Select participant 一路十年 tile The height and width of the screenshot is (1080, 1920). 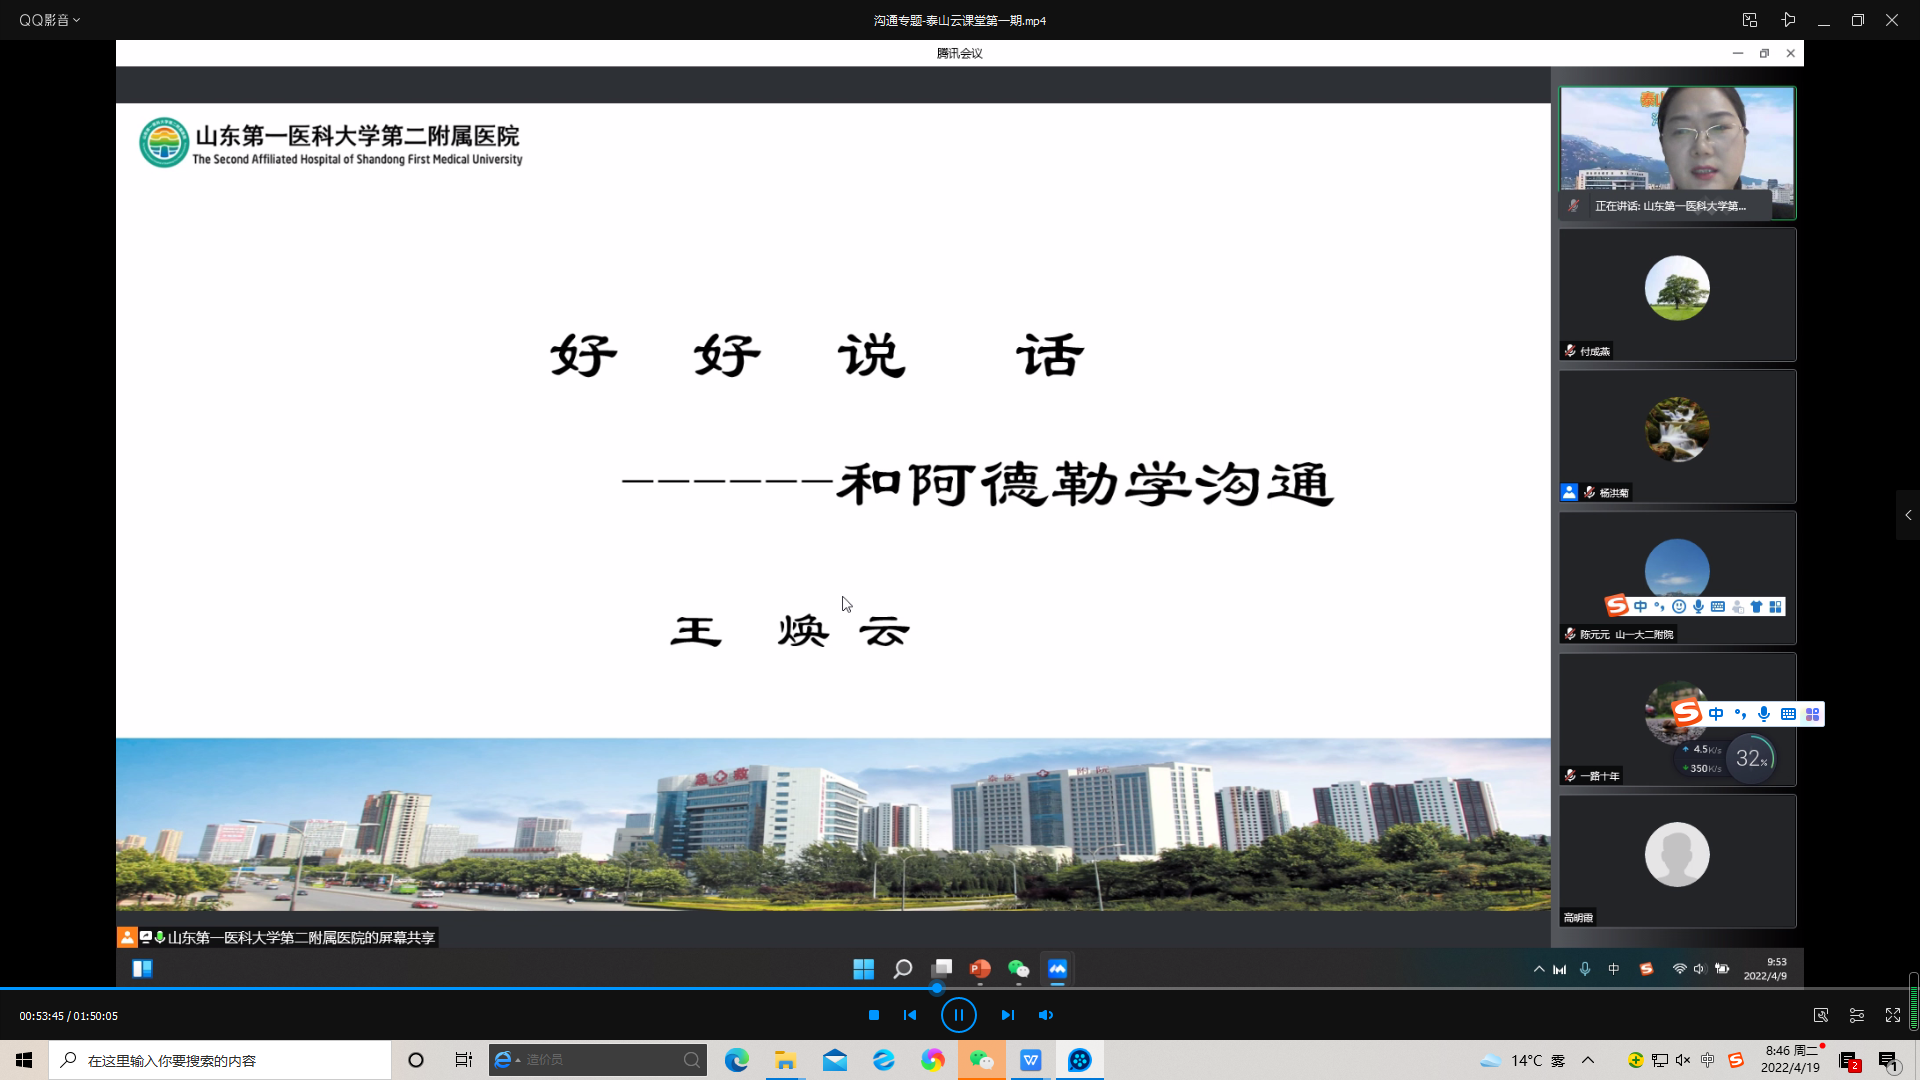[x=1677, y=720]
